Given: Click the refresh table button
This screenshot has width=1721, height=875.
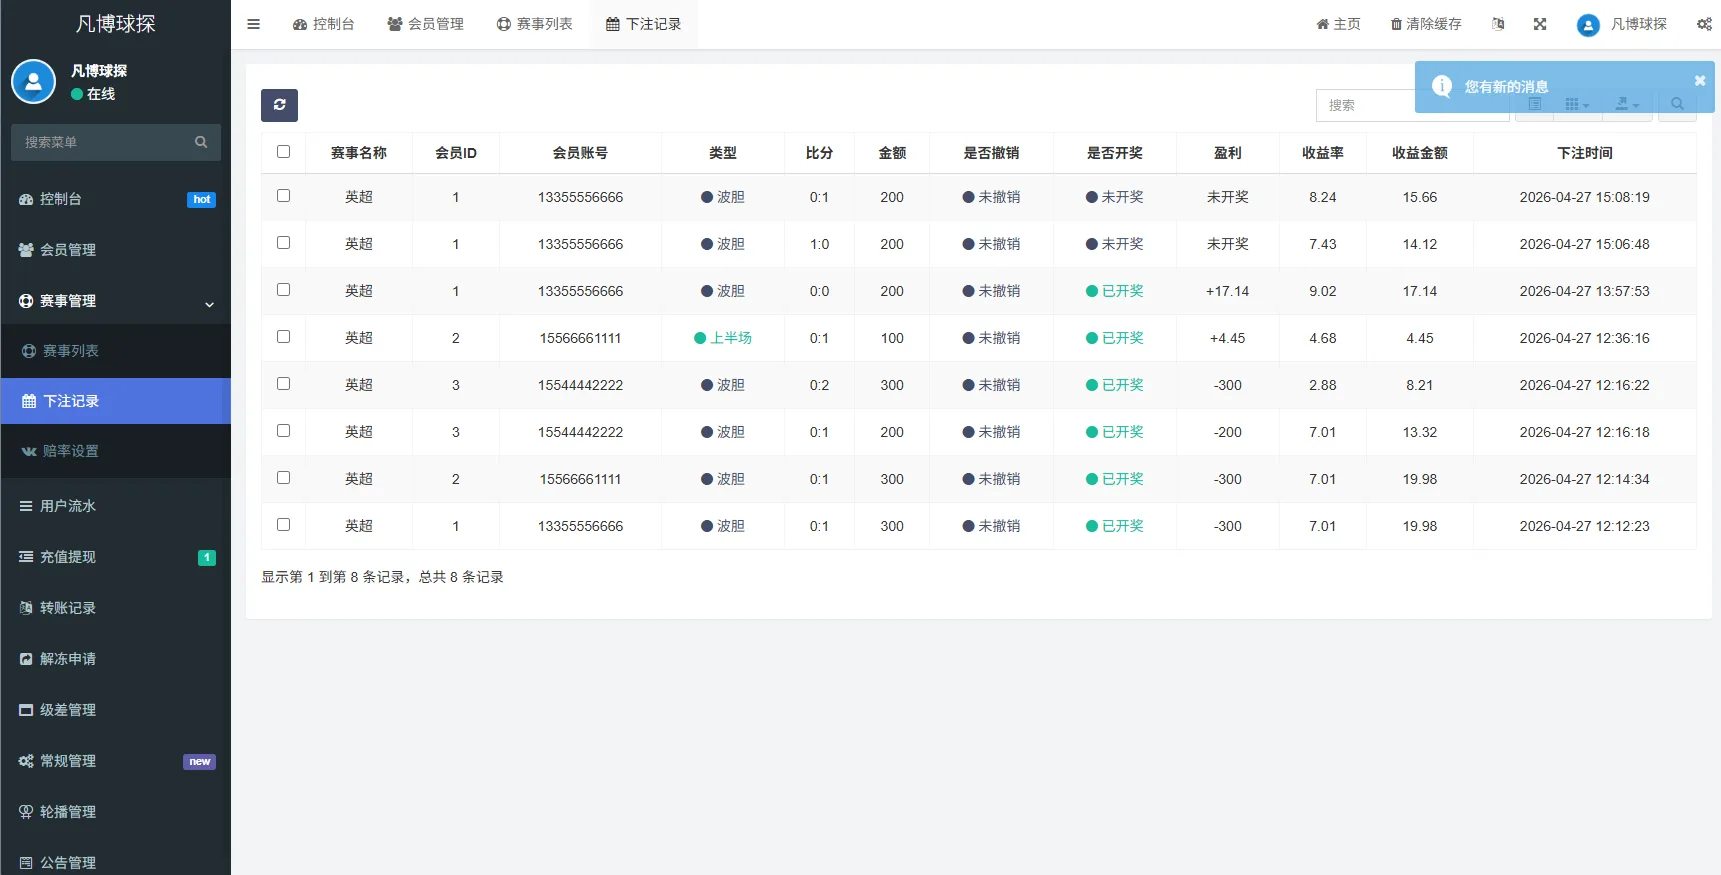Looking at the screenshot, I should 279,105.
